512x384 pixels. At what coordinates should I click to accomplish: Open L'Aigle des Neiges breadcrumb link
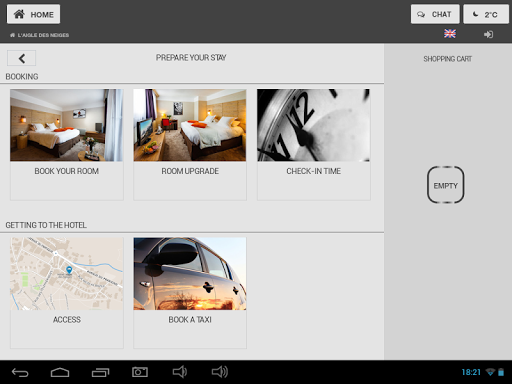point(40,35)
